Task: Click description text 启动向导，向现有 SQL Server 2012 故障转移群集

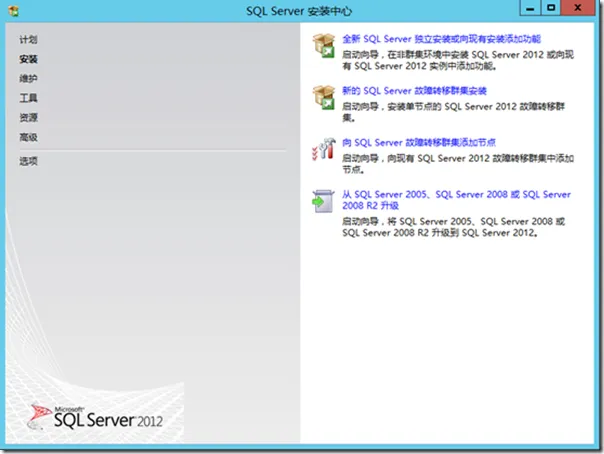Action: (x=458, y=164)
